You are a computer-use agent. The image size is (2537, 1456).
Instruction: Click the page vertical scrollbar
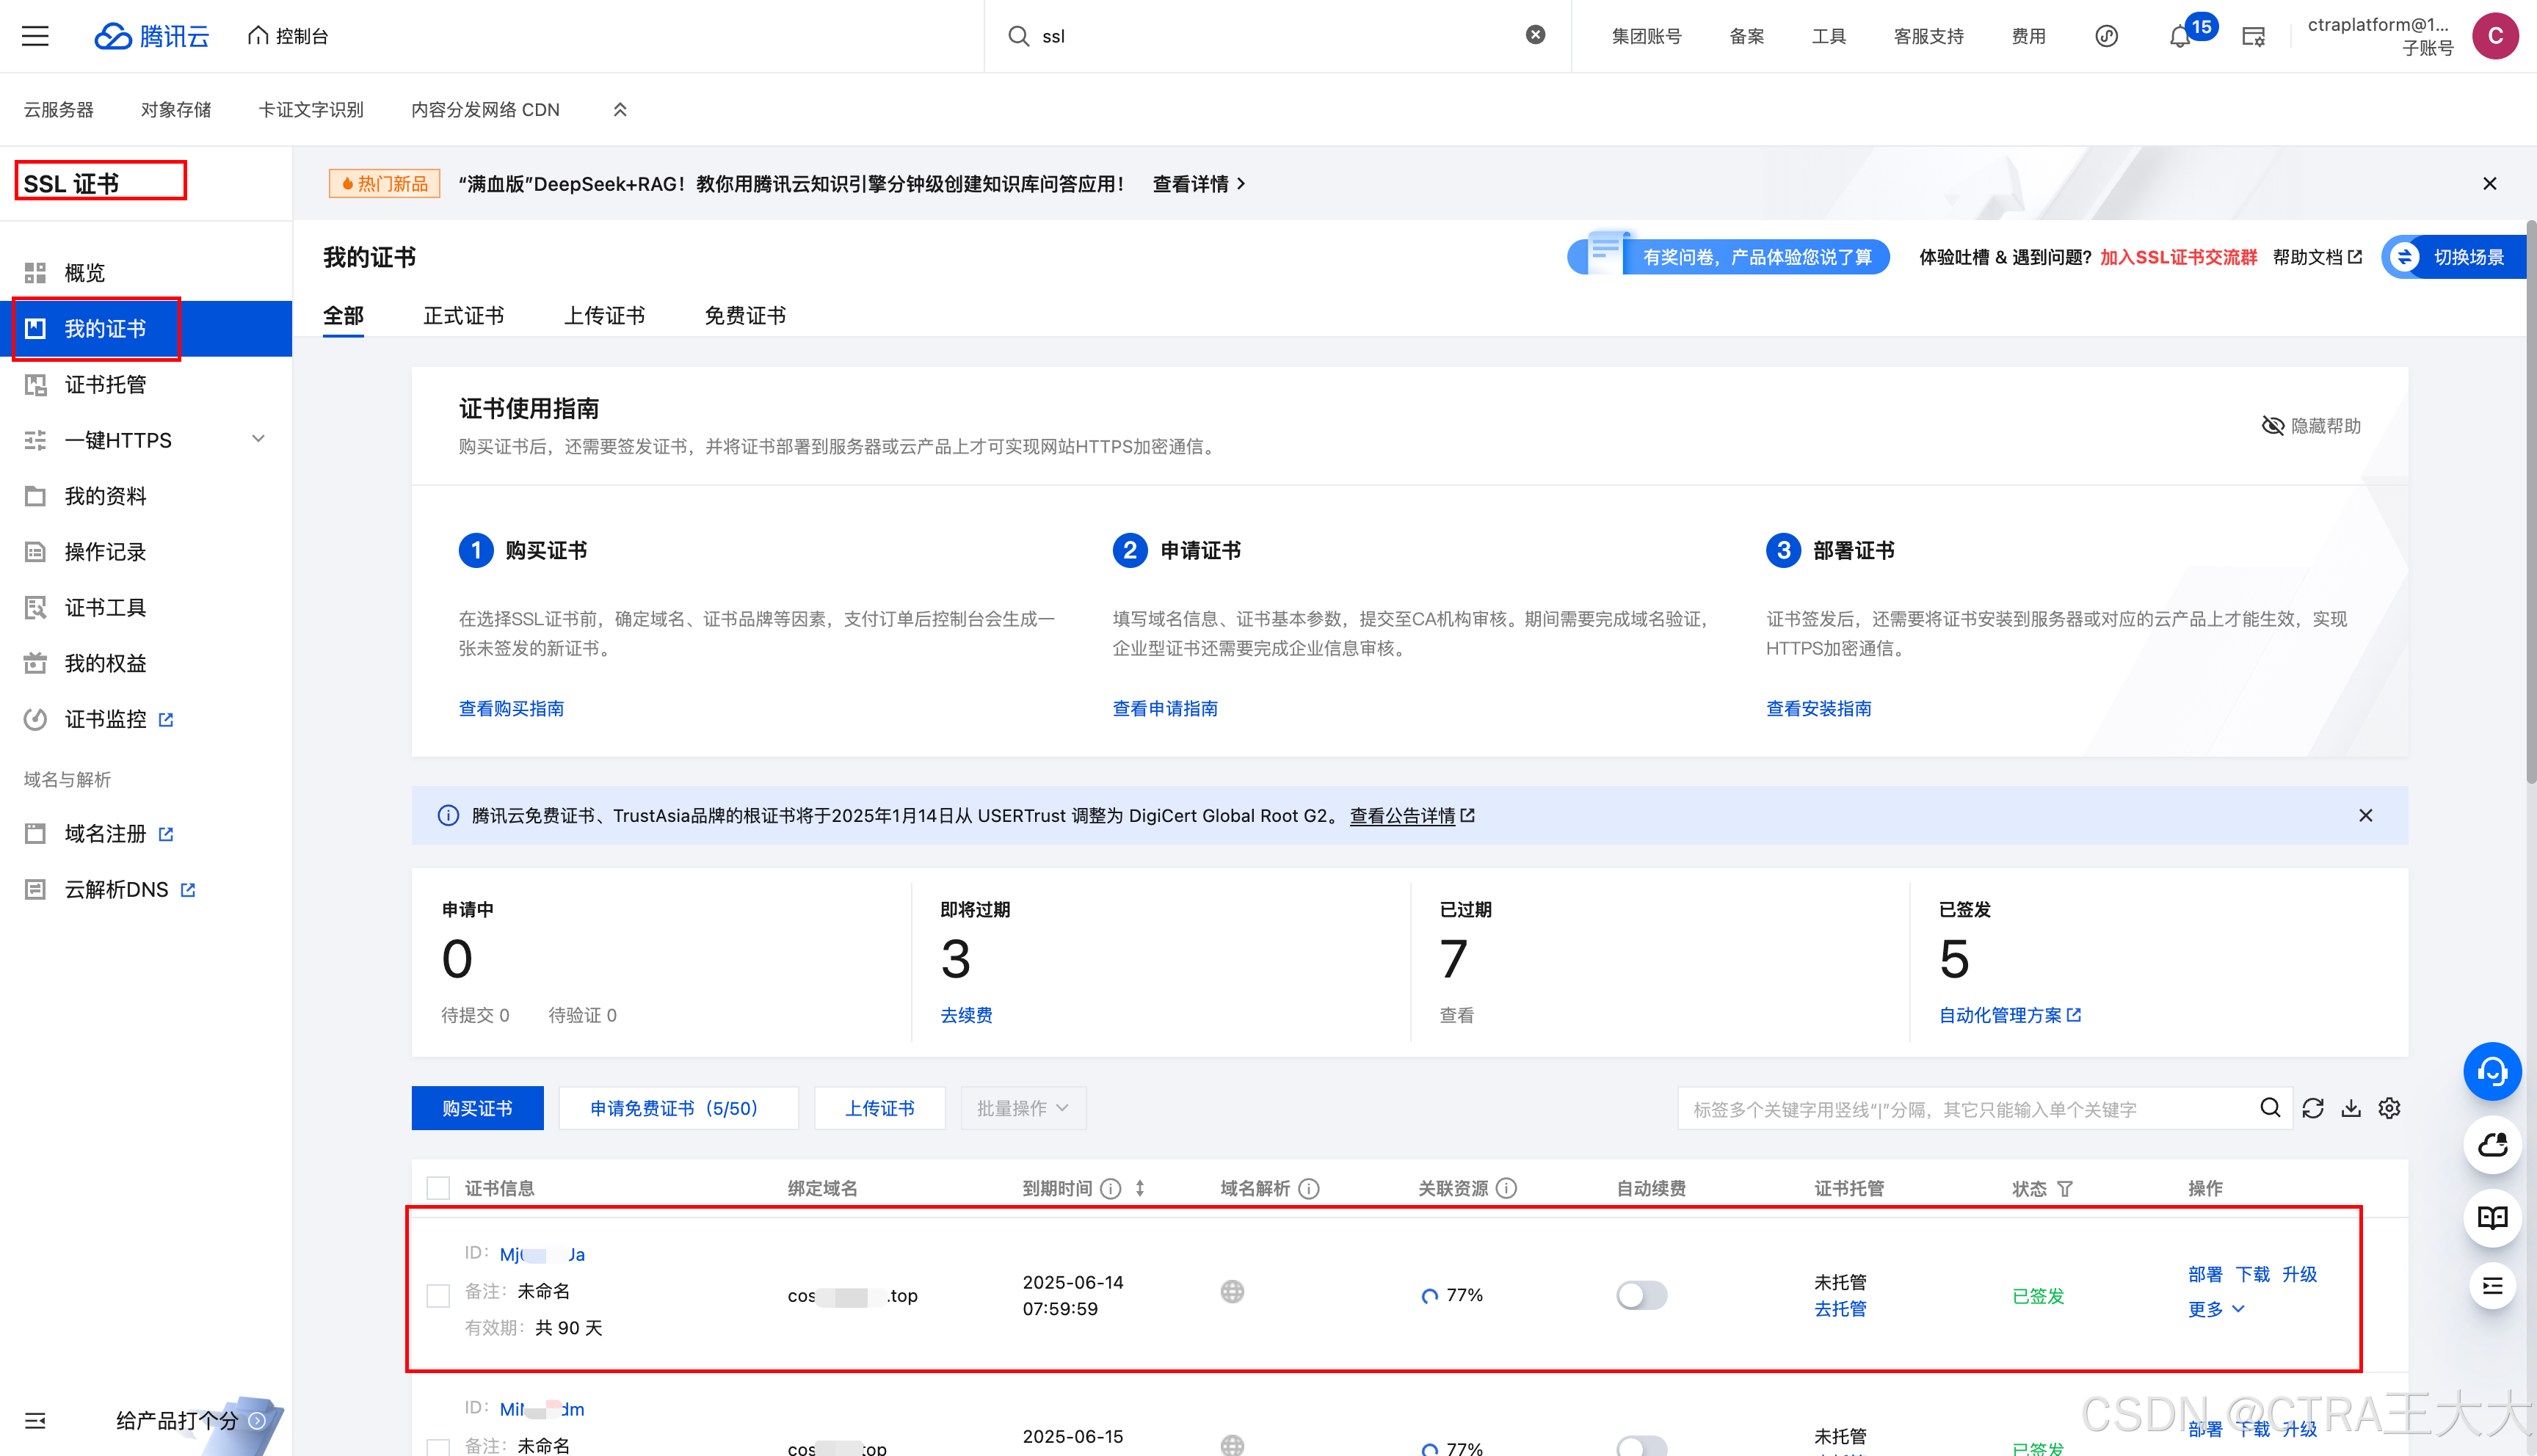pyautogui.click(x=2530, y=500)
